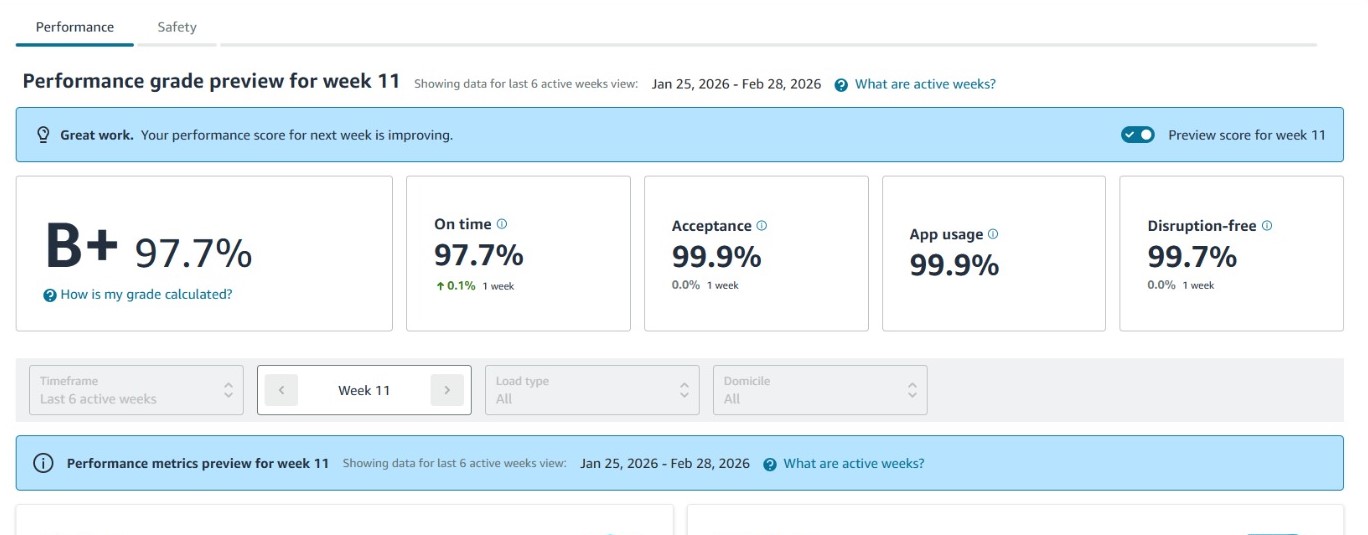The height and width of the screenshot is (535, 1368).
Task: Click help icon beside top What are active weeks
Action: pyautogui.click(x=842, y=85)
